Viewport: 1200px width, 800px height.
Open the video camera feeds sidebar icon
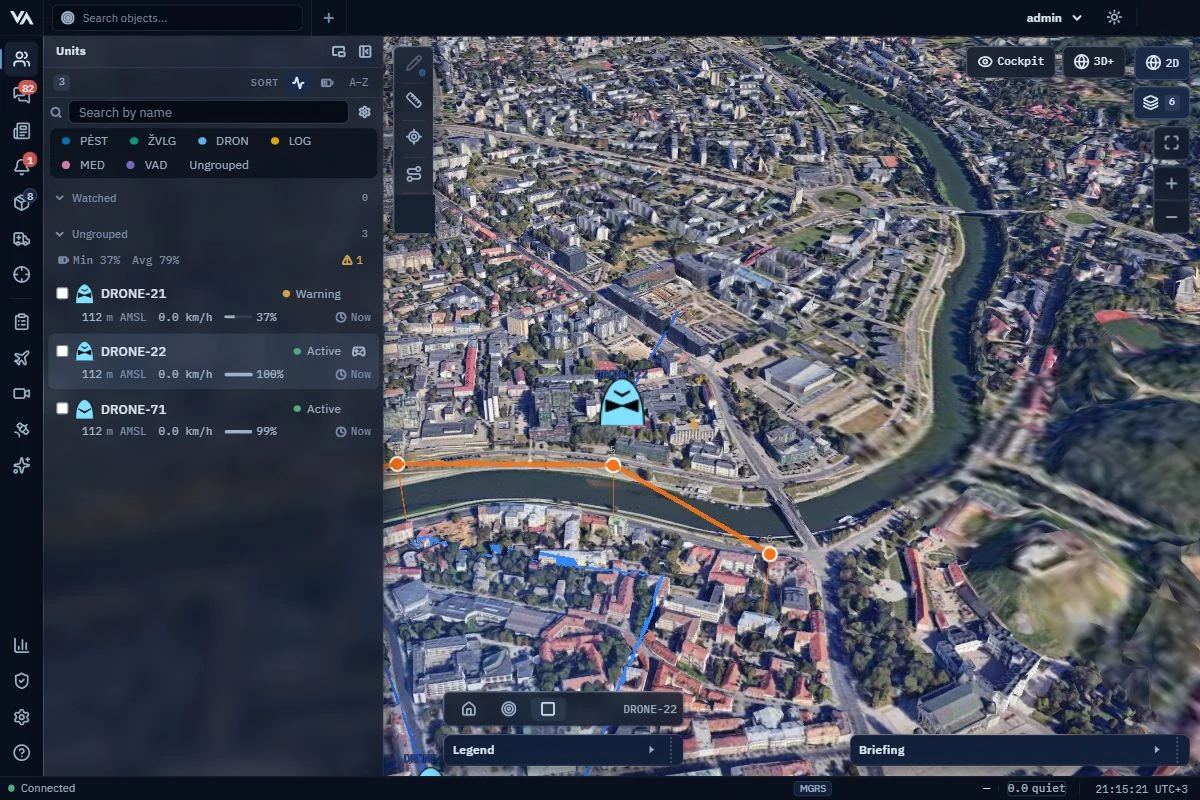22,394
